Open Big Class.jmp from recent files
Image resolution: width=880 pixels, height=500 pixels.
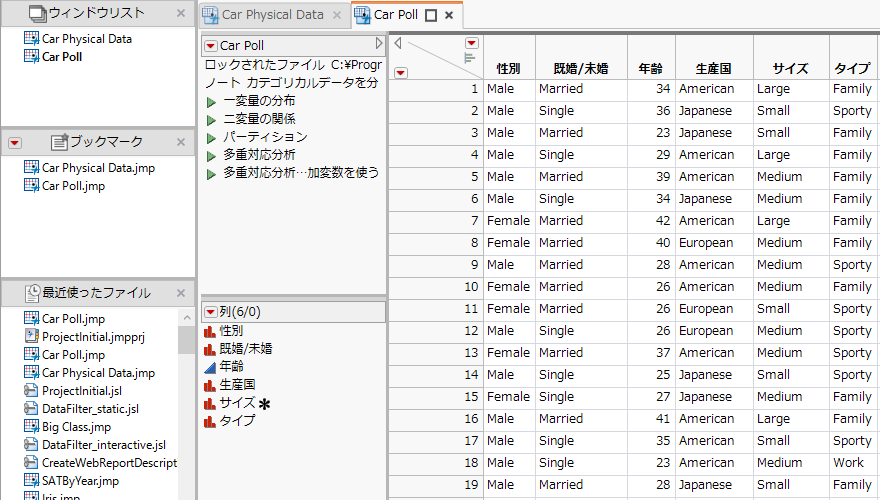pyautogui.click(x=76, y=427)
